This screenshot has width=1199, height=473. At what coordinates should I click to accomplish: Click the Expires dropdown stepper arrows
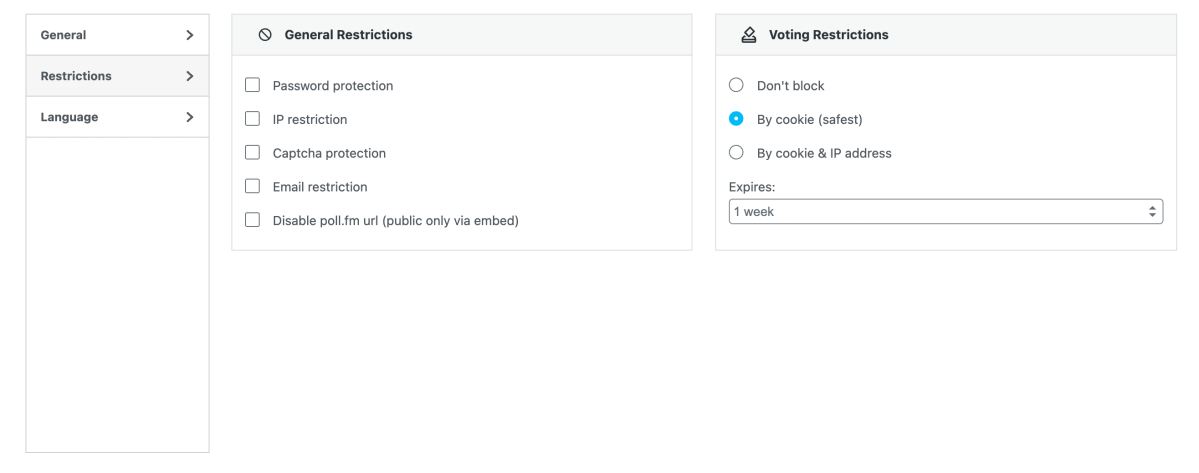pyautogui.click(x=1152, y=212)
